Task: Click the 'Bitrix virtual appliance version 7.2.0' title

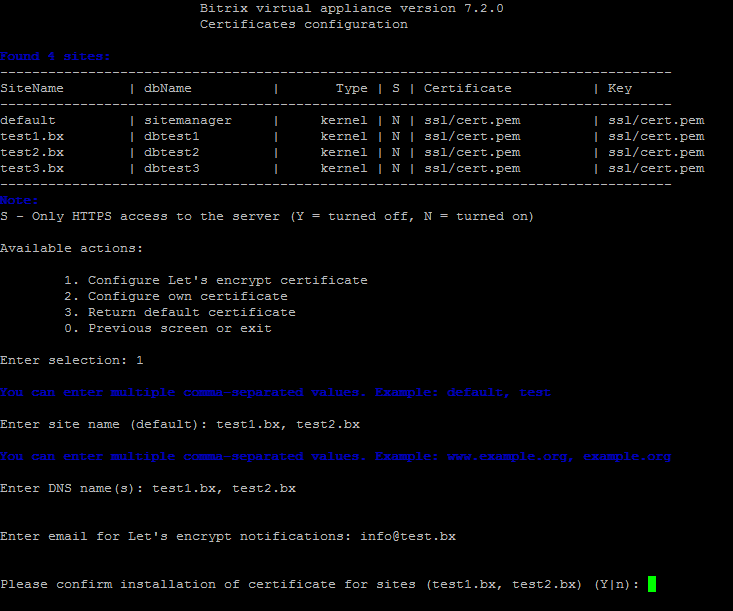Action: (x=352, y=8)
